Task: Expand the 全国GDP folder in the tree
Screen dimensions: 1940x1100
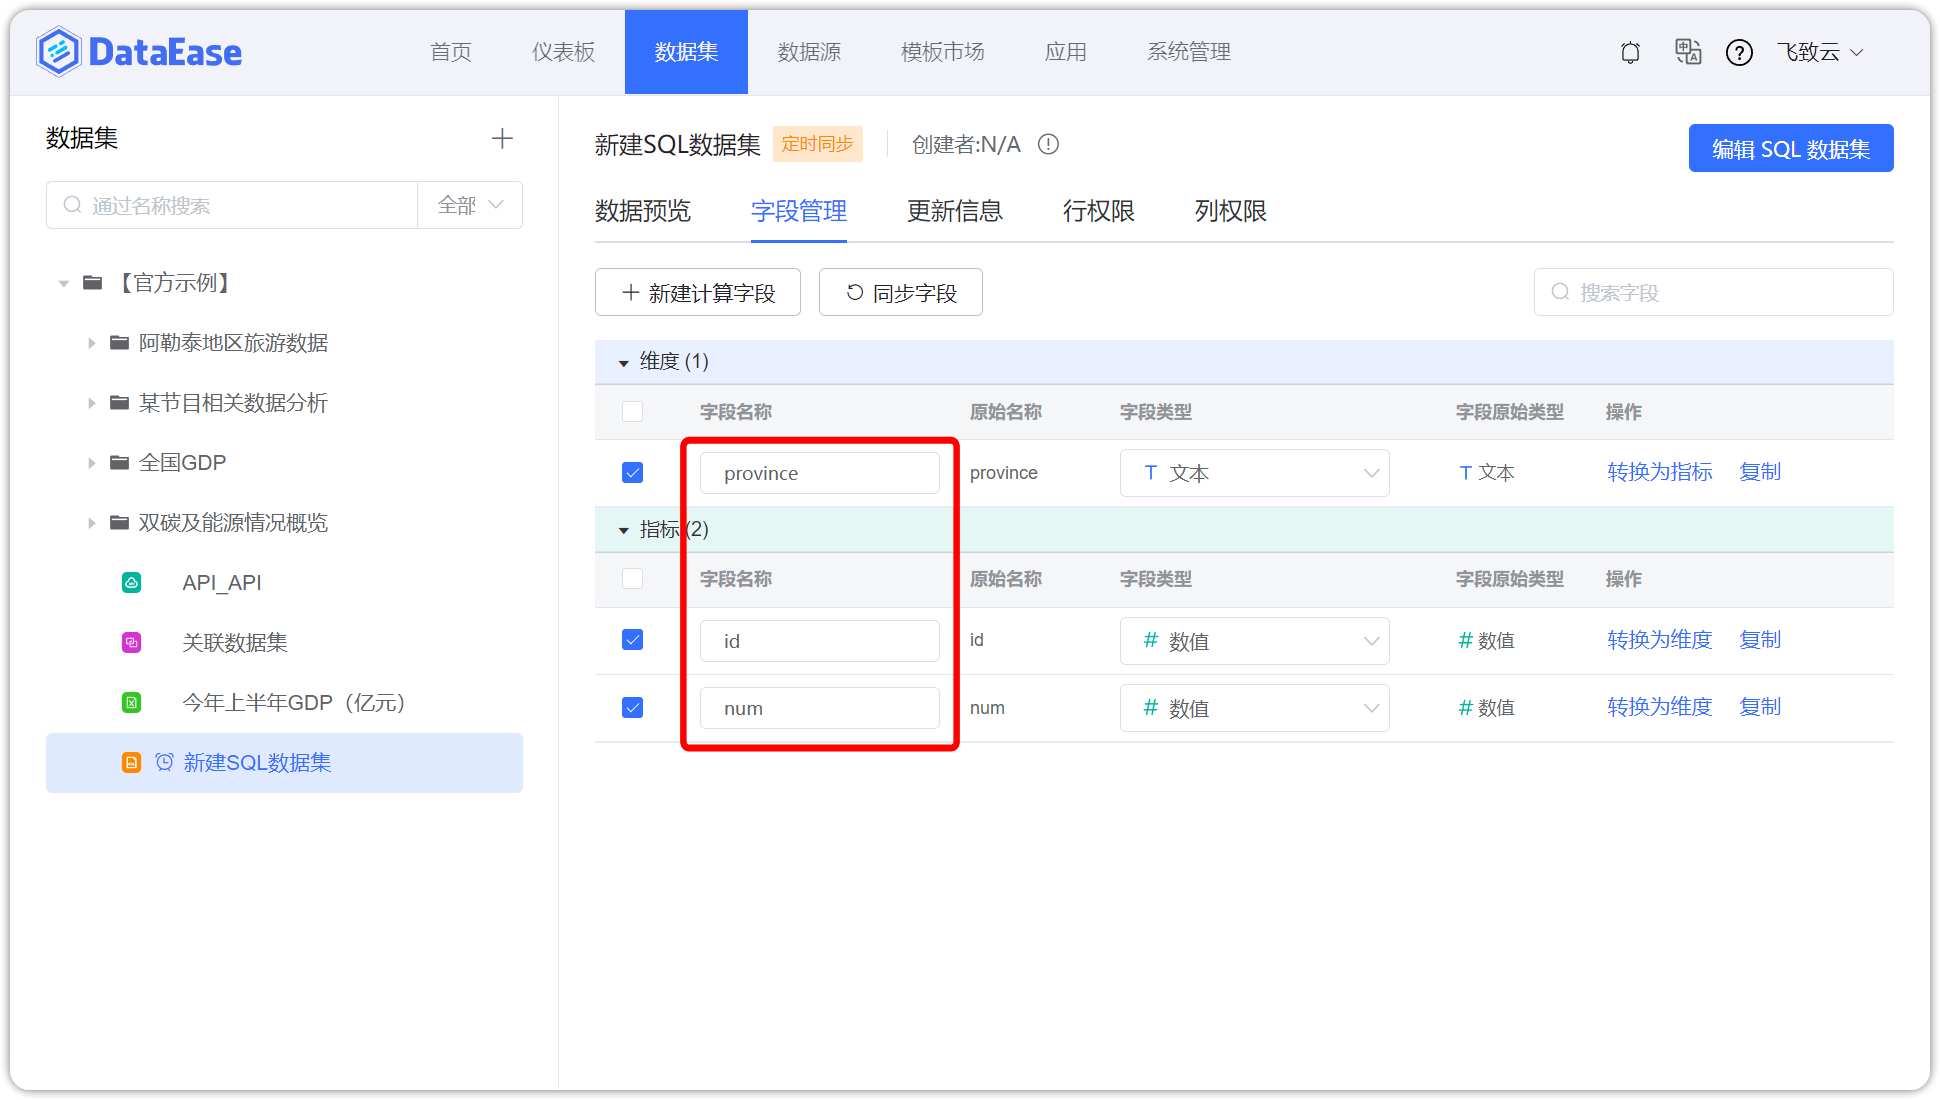Action: (91, 462)
